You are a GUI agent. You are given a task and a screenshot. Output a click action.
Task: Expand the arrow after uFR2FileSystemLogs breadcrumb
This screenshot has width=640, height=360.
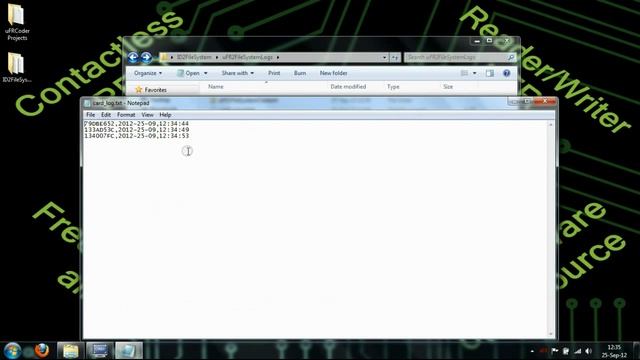click(278, 58)
